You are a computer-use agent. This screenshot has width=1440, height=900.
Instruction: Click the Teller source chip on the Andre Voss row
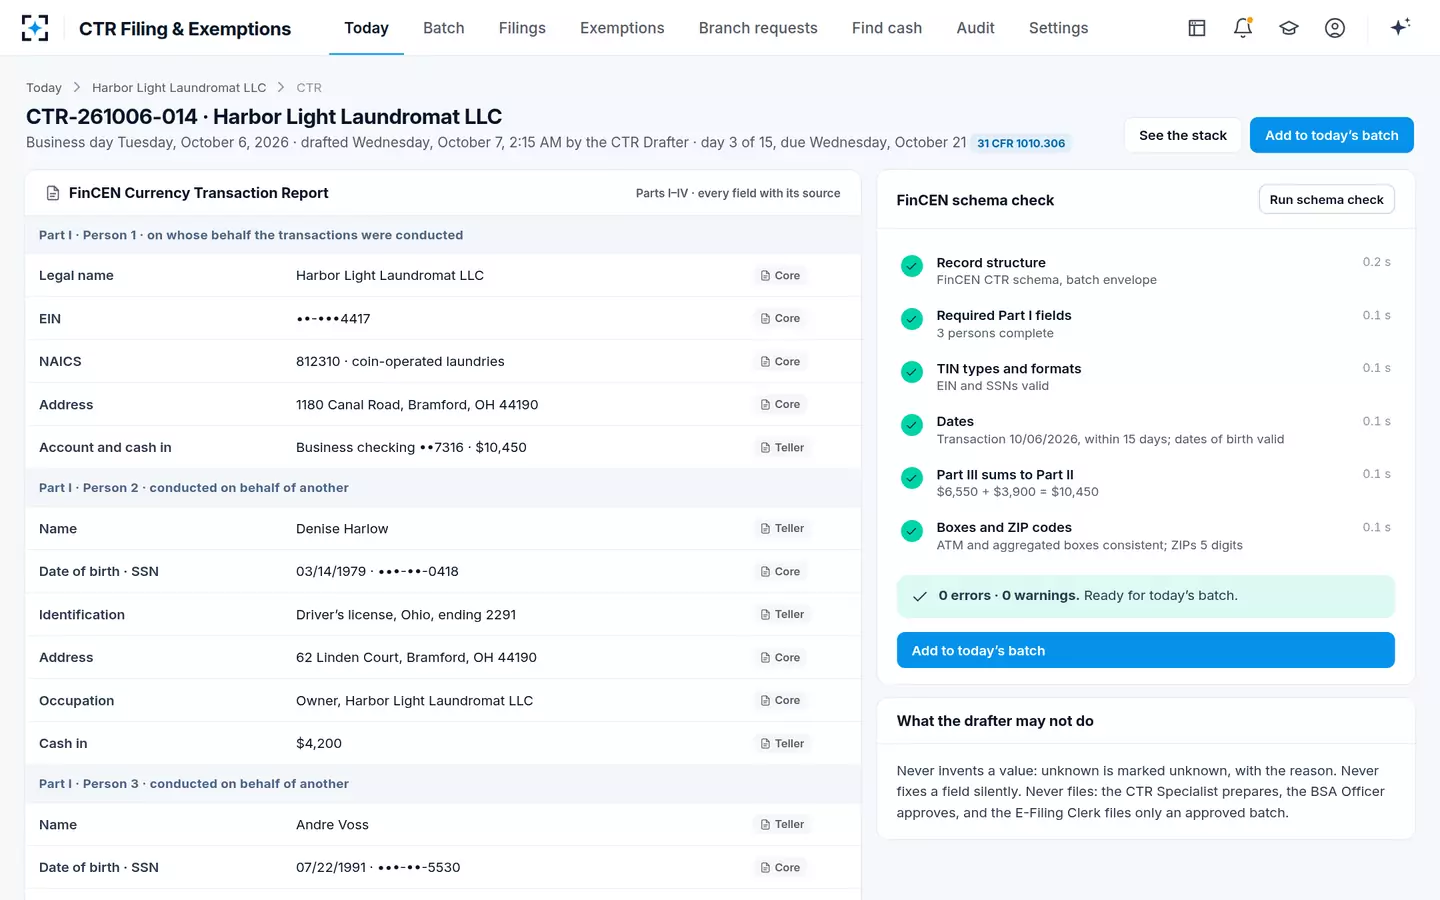(x=782, y=824)
